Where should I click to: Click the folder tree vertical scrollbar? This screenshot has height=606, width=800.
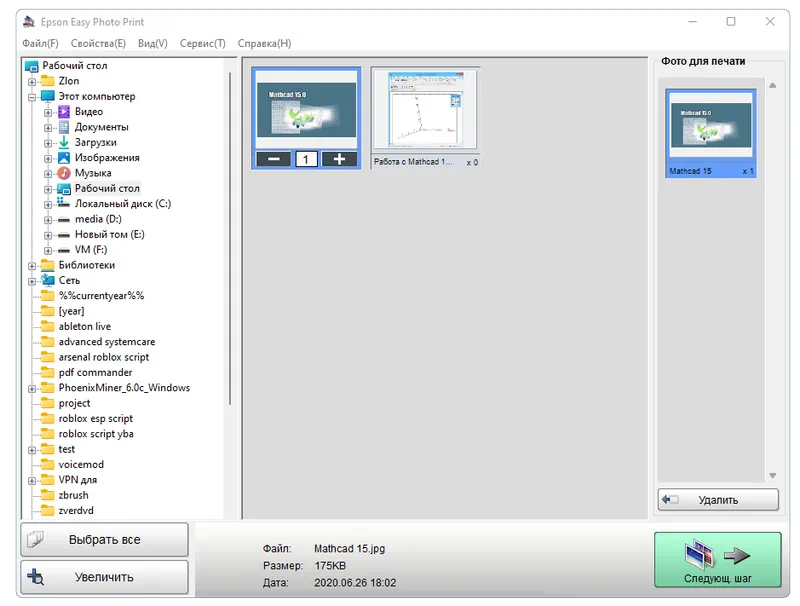pyautogui.click(x=230, y=238)
